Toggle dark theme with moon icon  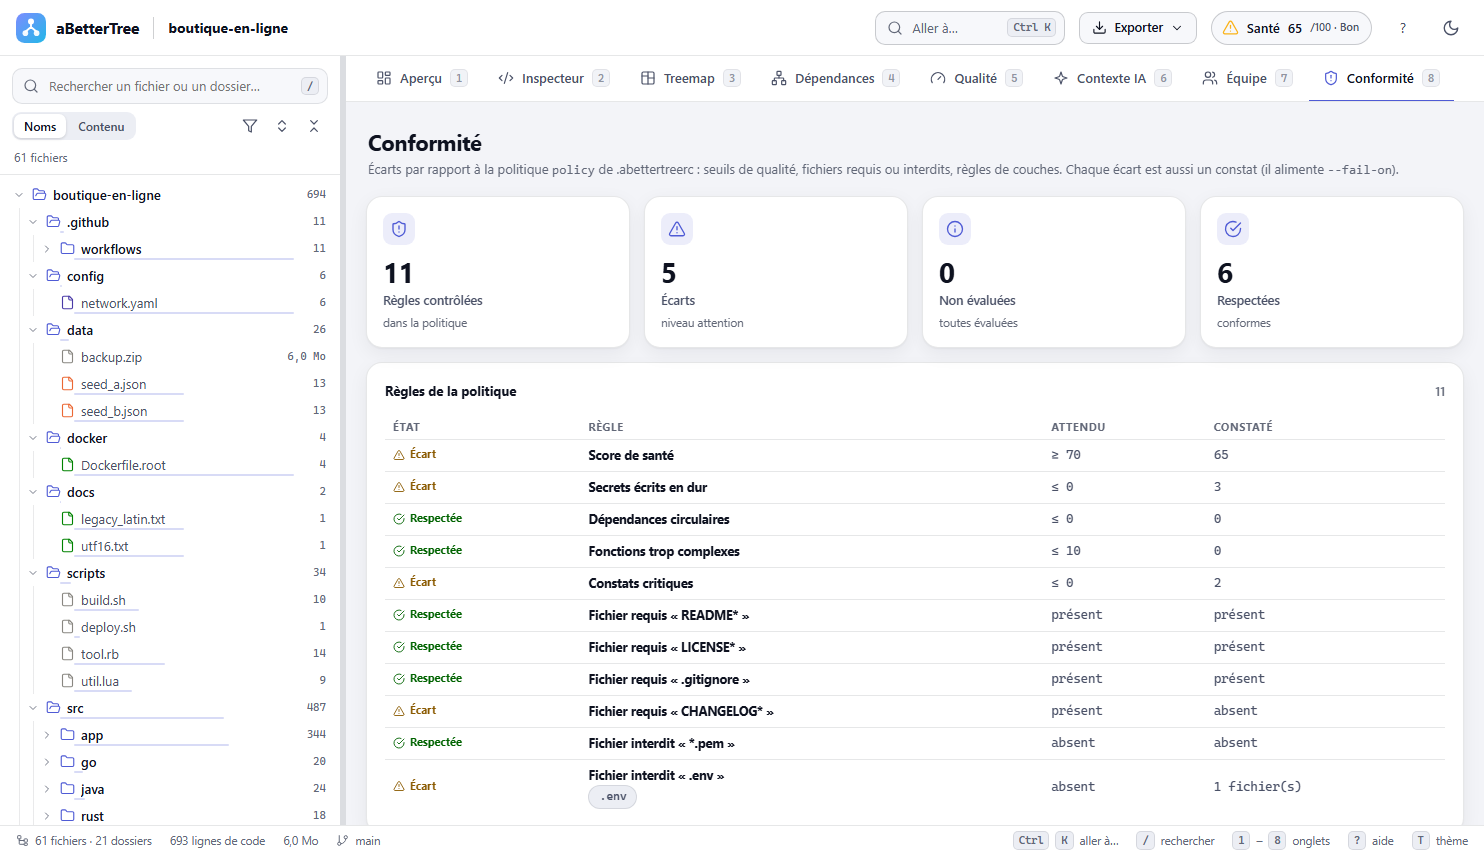click(x=1451, y=28)
